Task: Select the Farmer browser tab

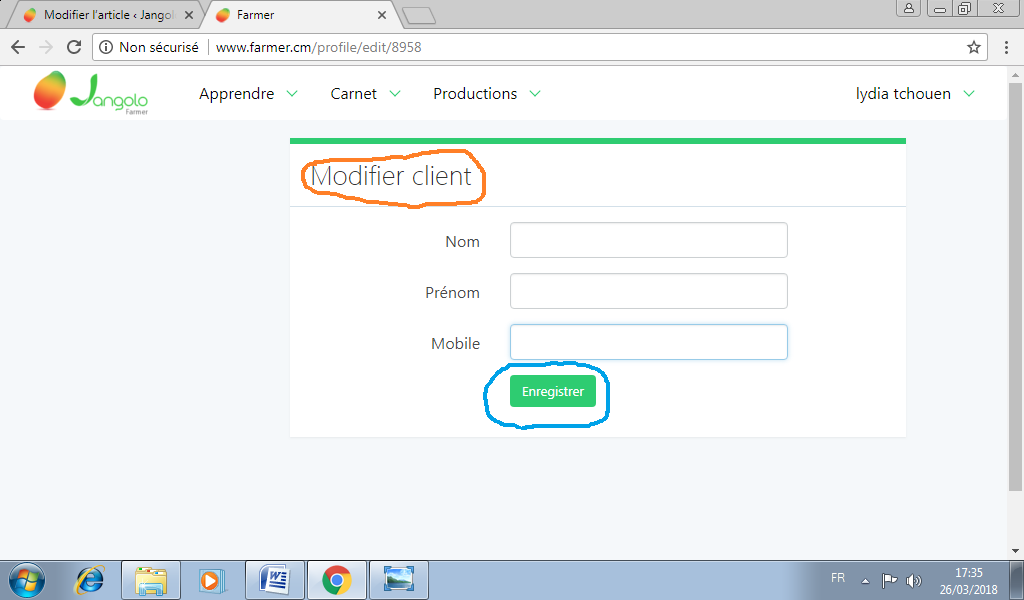Action: (300, 14)
